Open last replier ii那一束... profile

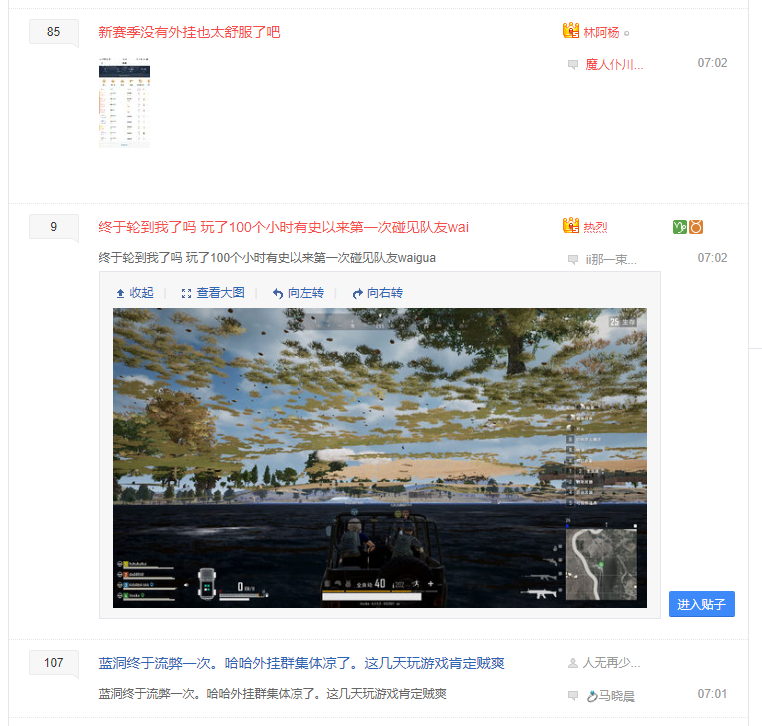click(611, 259)
